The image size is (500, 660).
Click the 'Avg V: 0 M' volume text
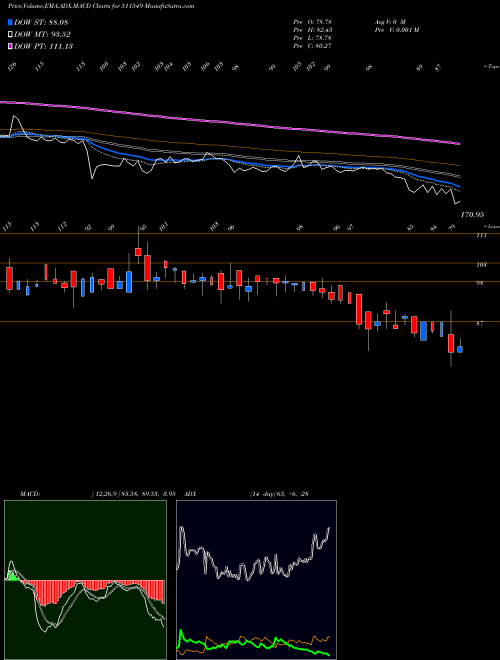tap(390, 21)
